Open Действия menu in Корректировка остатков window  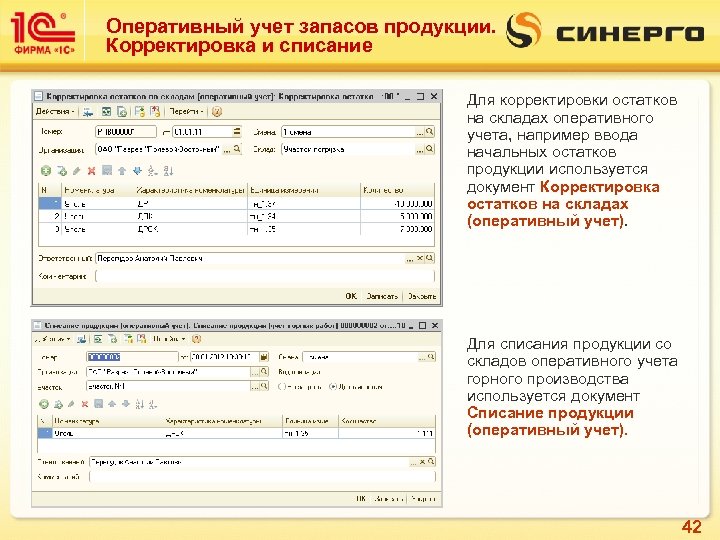pos(55,112)
